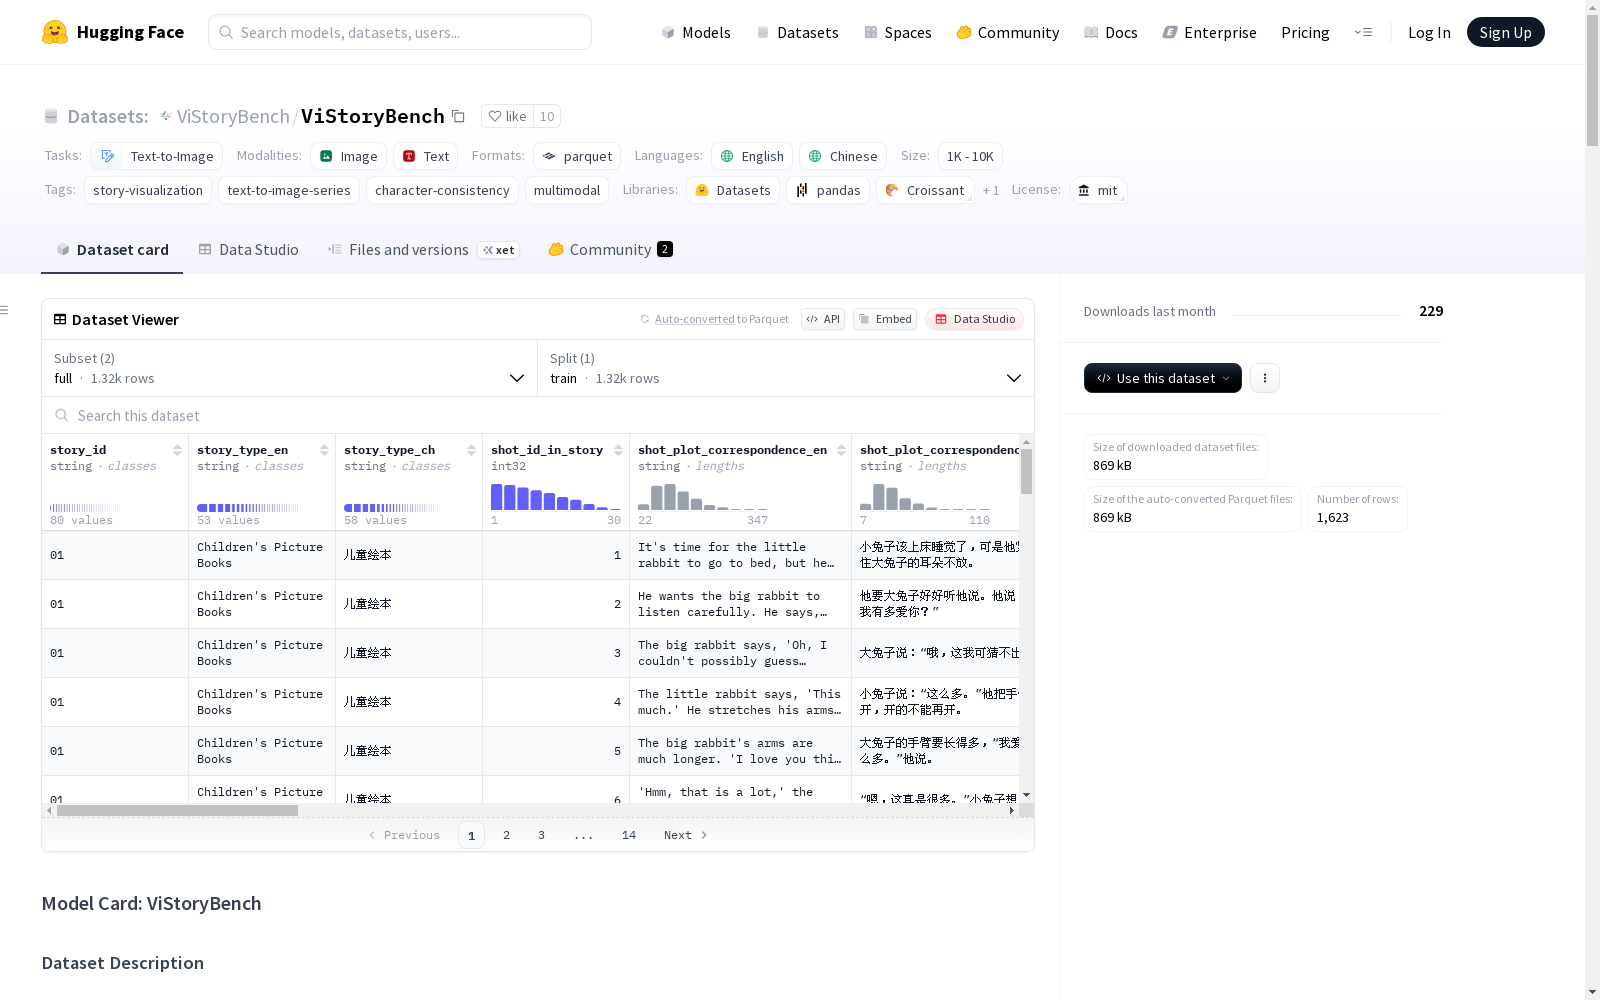Like the ViStoryBench dataset

(x=508, y=116)
